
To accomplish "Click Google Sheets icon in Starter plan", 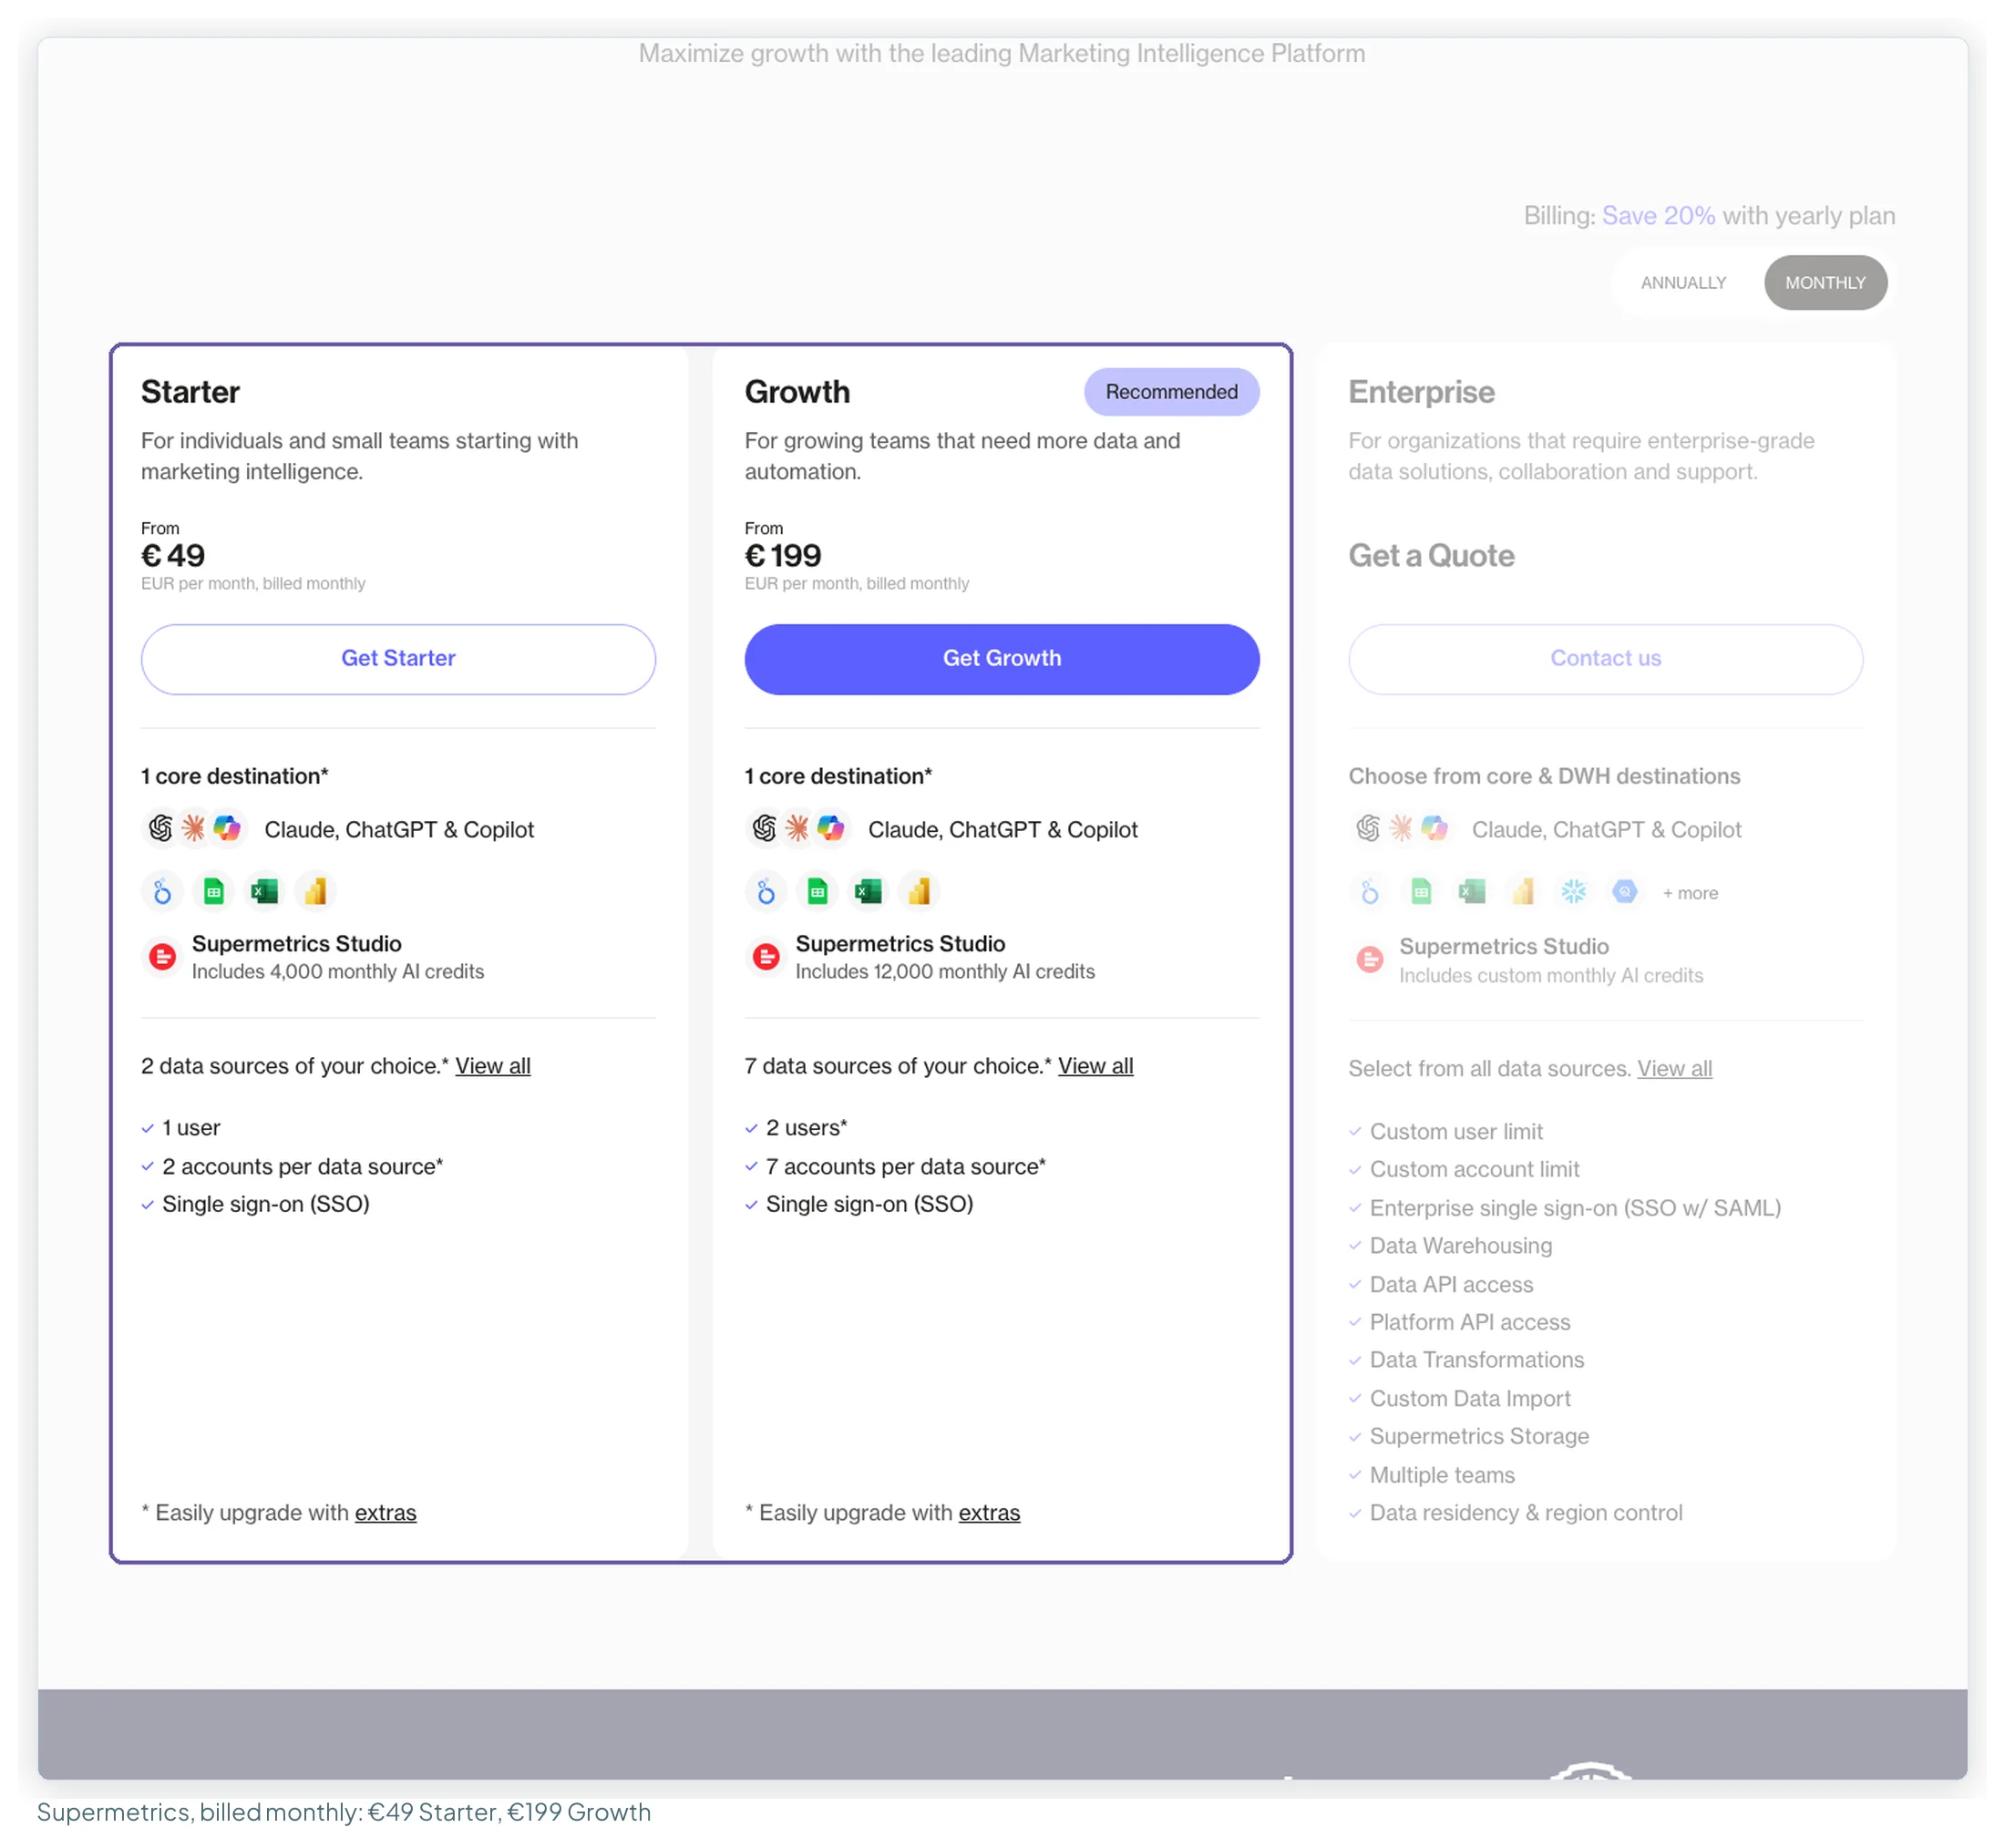I will [213, 891].
